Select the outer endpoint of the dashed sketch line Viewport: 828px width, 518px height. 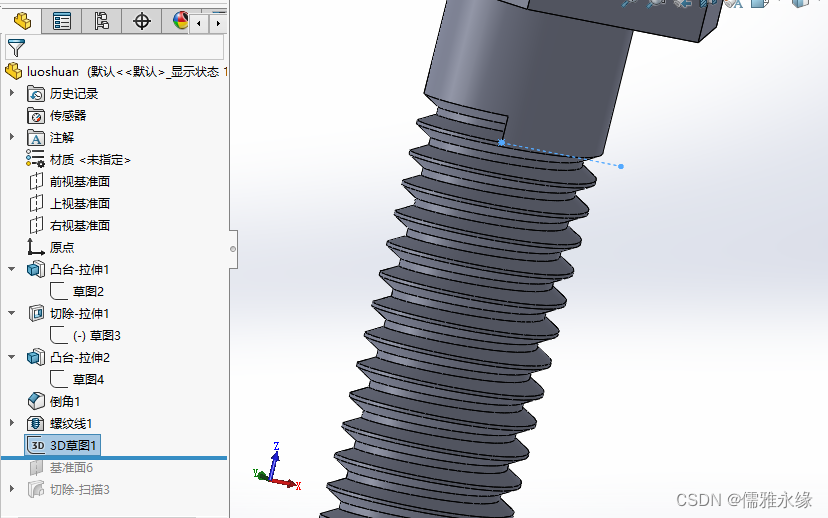tap(621, 166)
